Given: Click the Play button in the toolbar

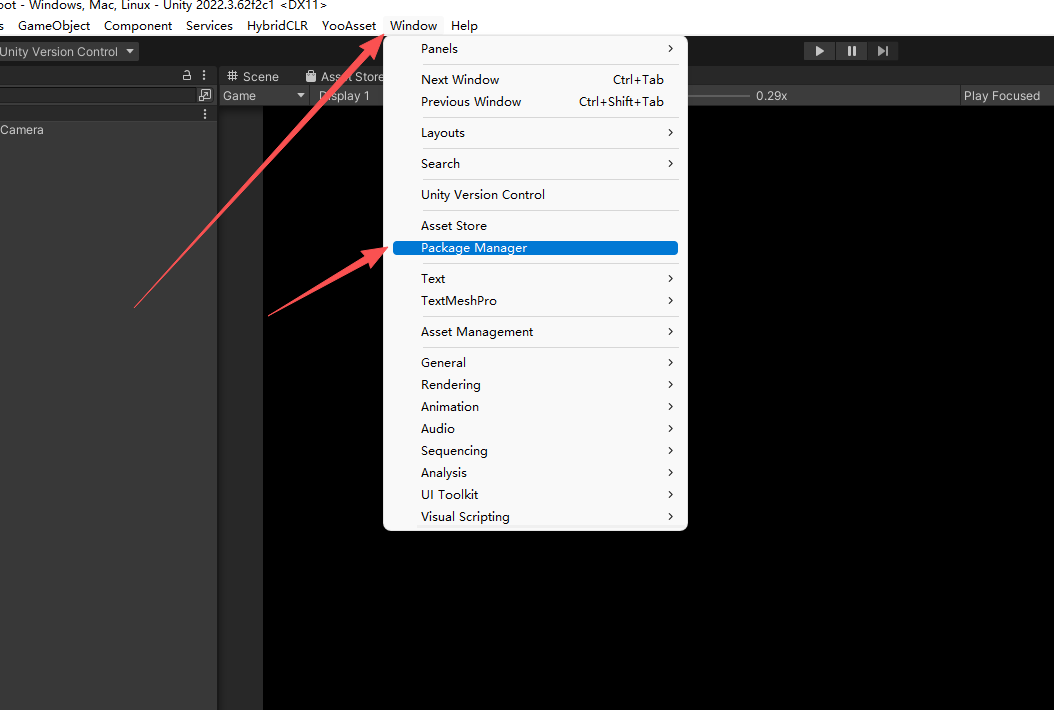Looking at the screenshot, I should pos(819,51).
